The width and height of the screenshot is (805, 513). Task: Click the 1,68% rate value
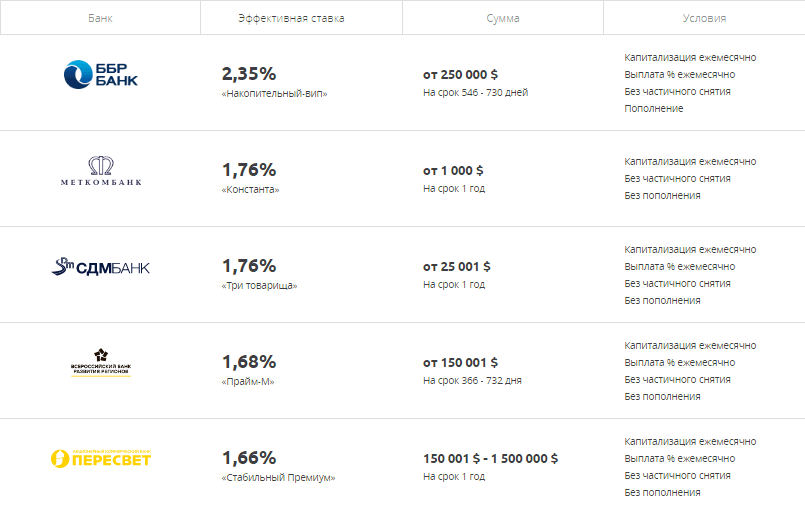coord(249,362)
